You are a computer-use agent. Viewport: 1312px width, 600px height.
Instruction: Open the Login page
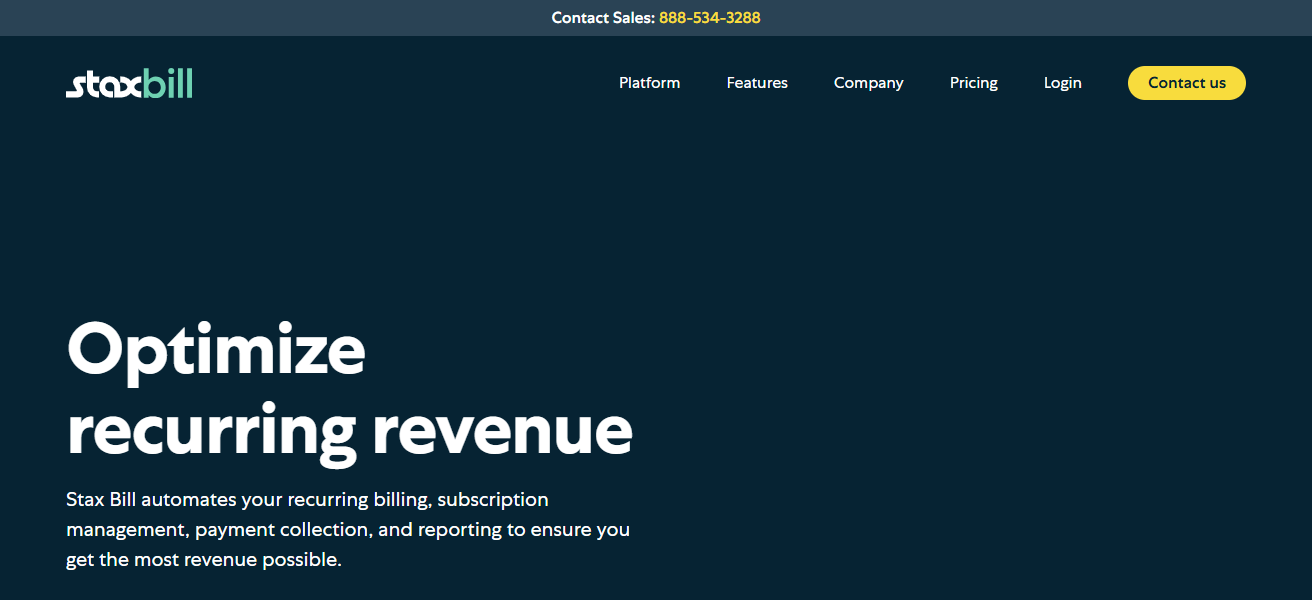click(1062, 83)
